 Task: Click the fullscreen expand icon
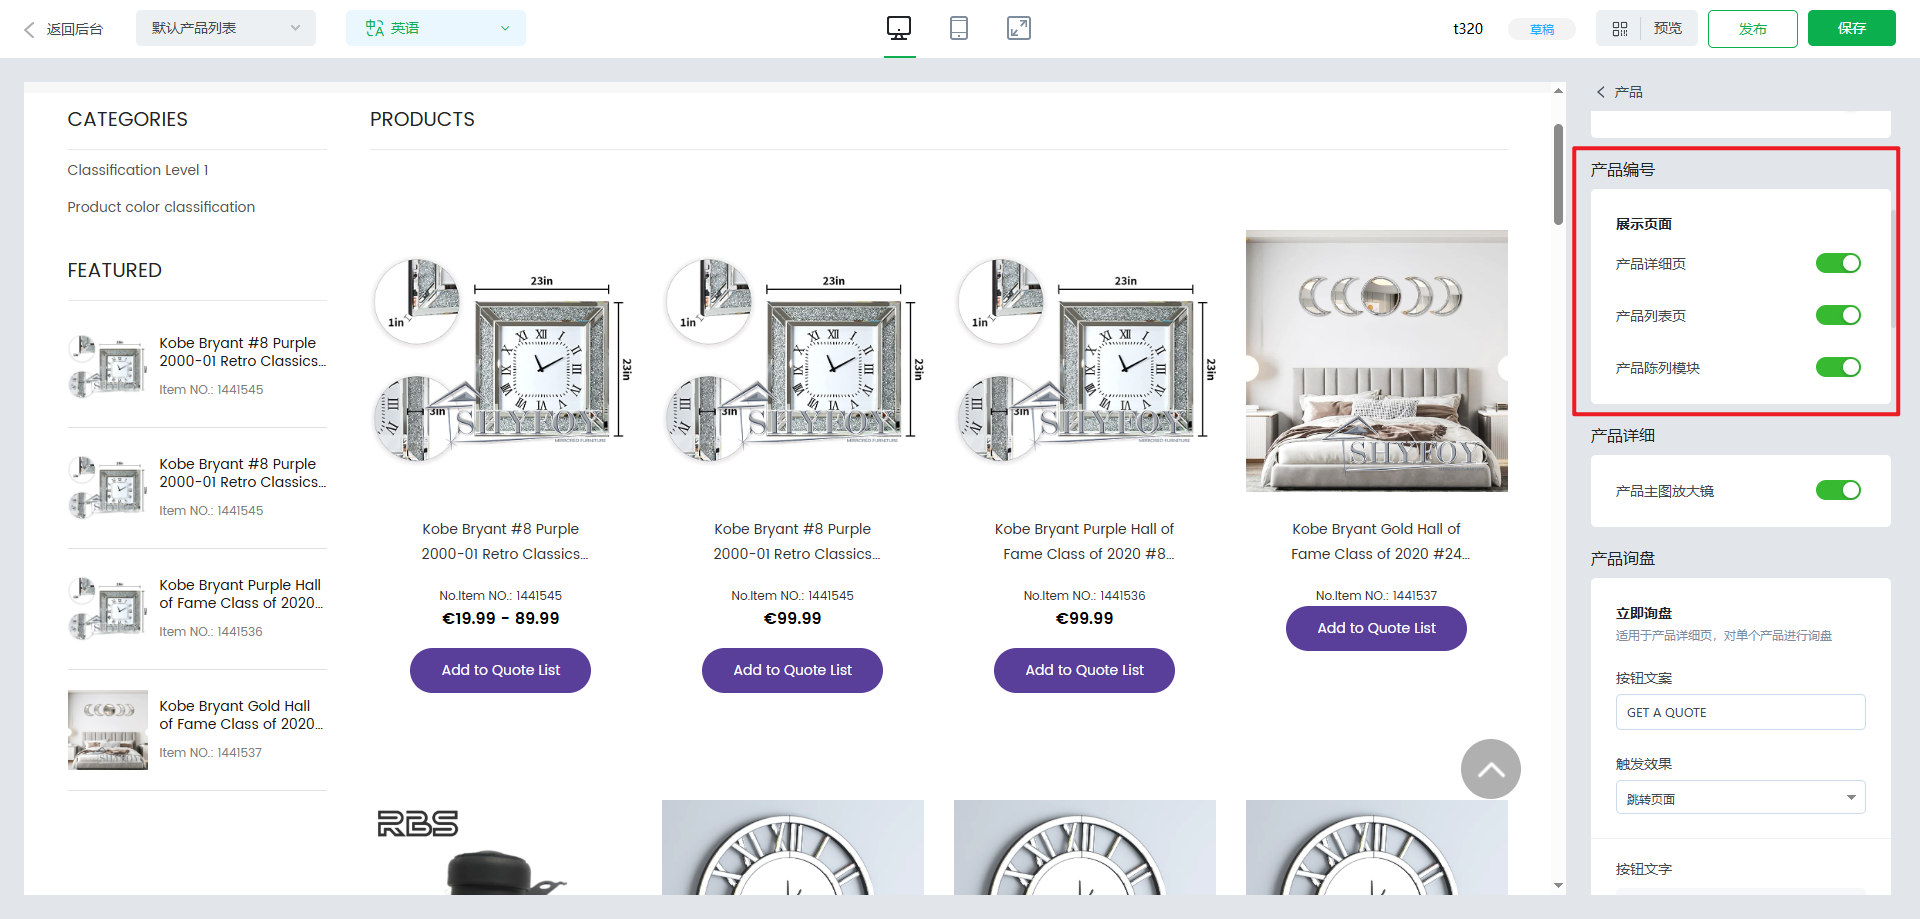coord(1018,28)
